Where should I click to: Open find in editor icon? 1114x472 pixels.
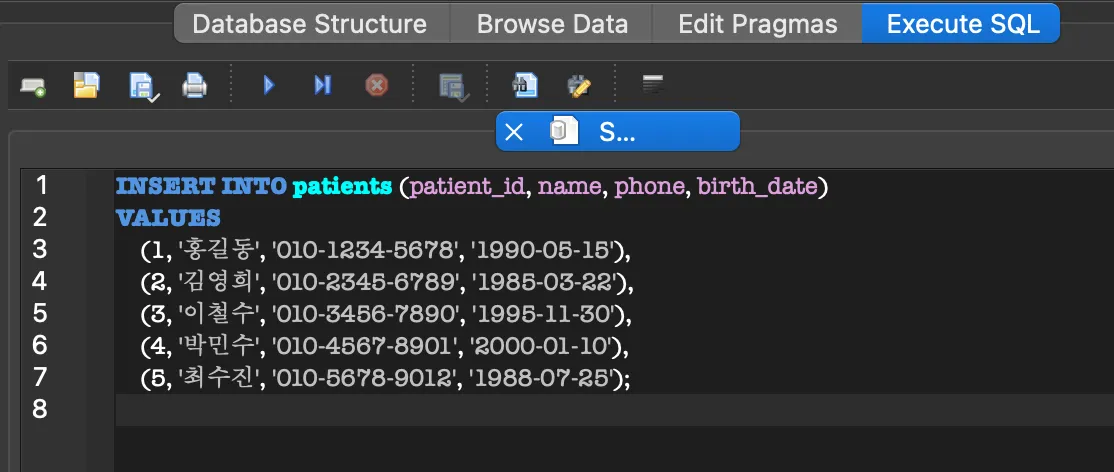tap(524, 86)
